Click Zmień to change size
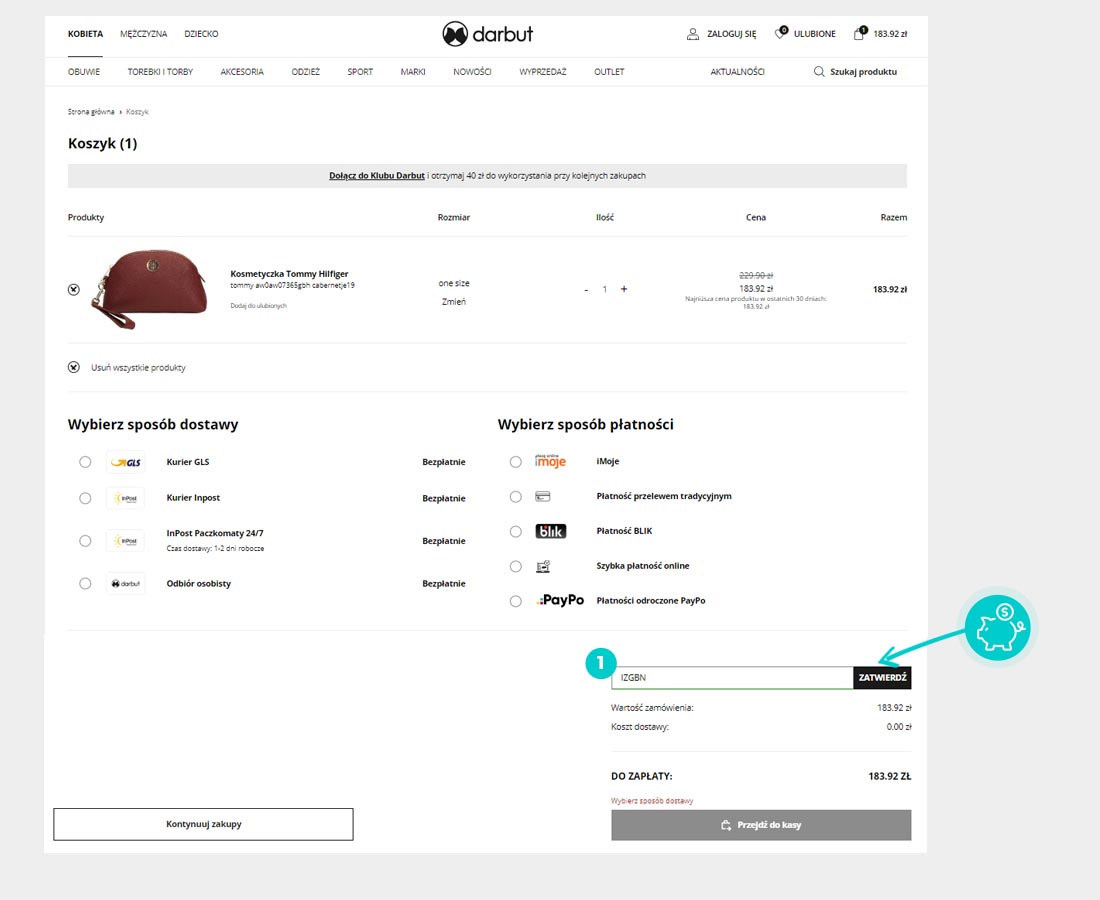This screenshot has height=900, width=1100. pyautogui.click(x=454, y=301)
